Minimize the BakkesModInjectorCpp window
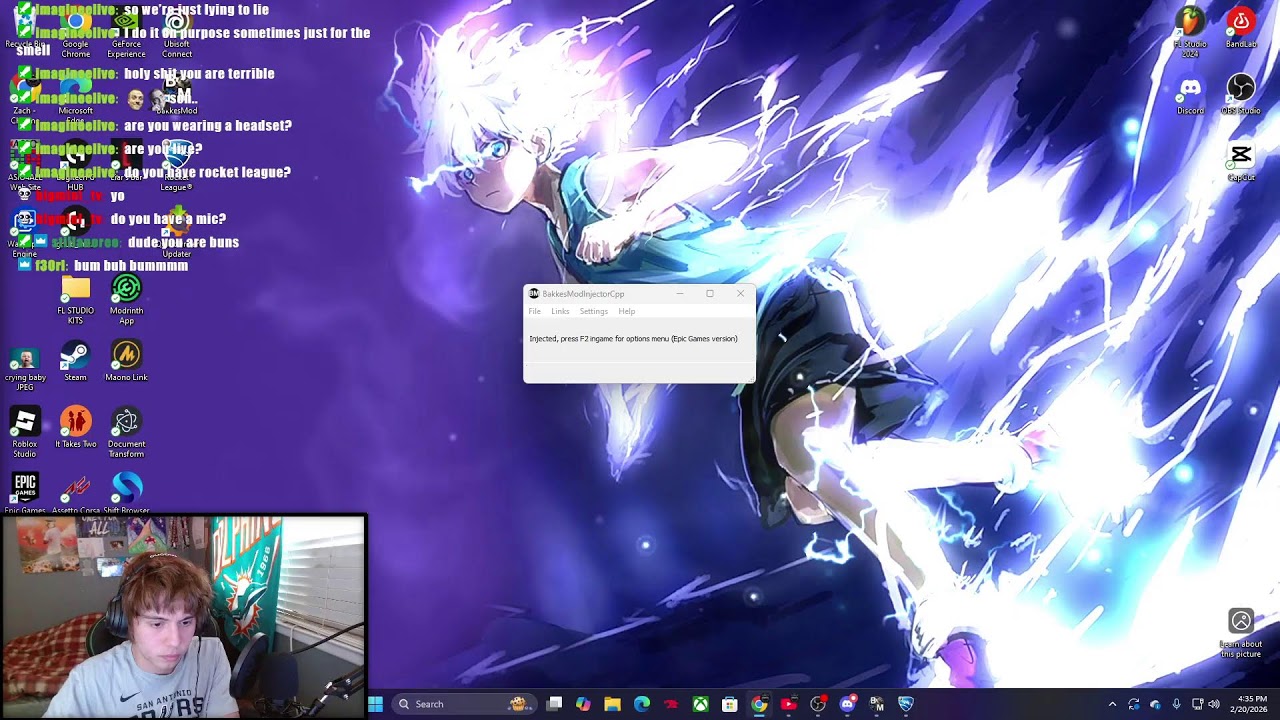 pos(680,294)
